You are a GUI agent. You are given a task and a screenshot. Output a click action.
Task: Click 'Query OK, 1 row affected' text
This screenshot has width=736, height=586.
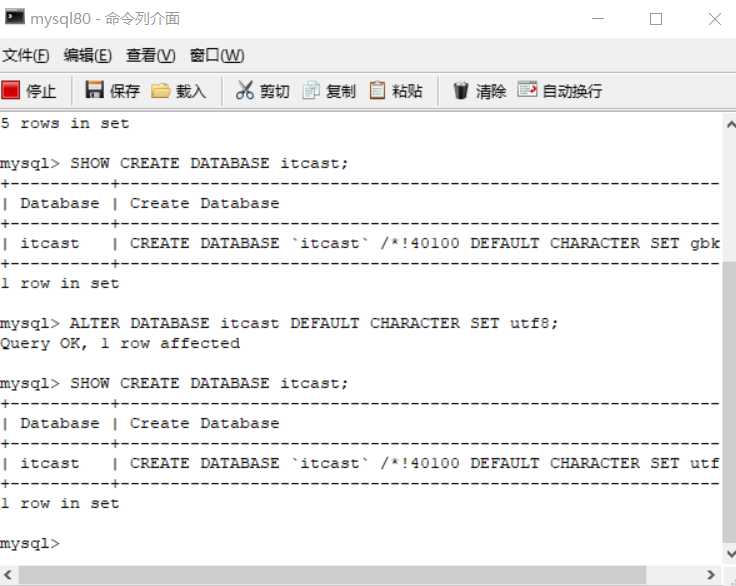click(120, 343)
